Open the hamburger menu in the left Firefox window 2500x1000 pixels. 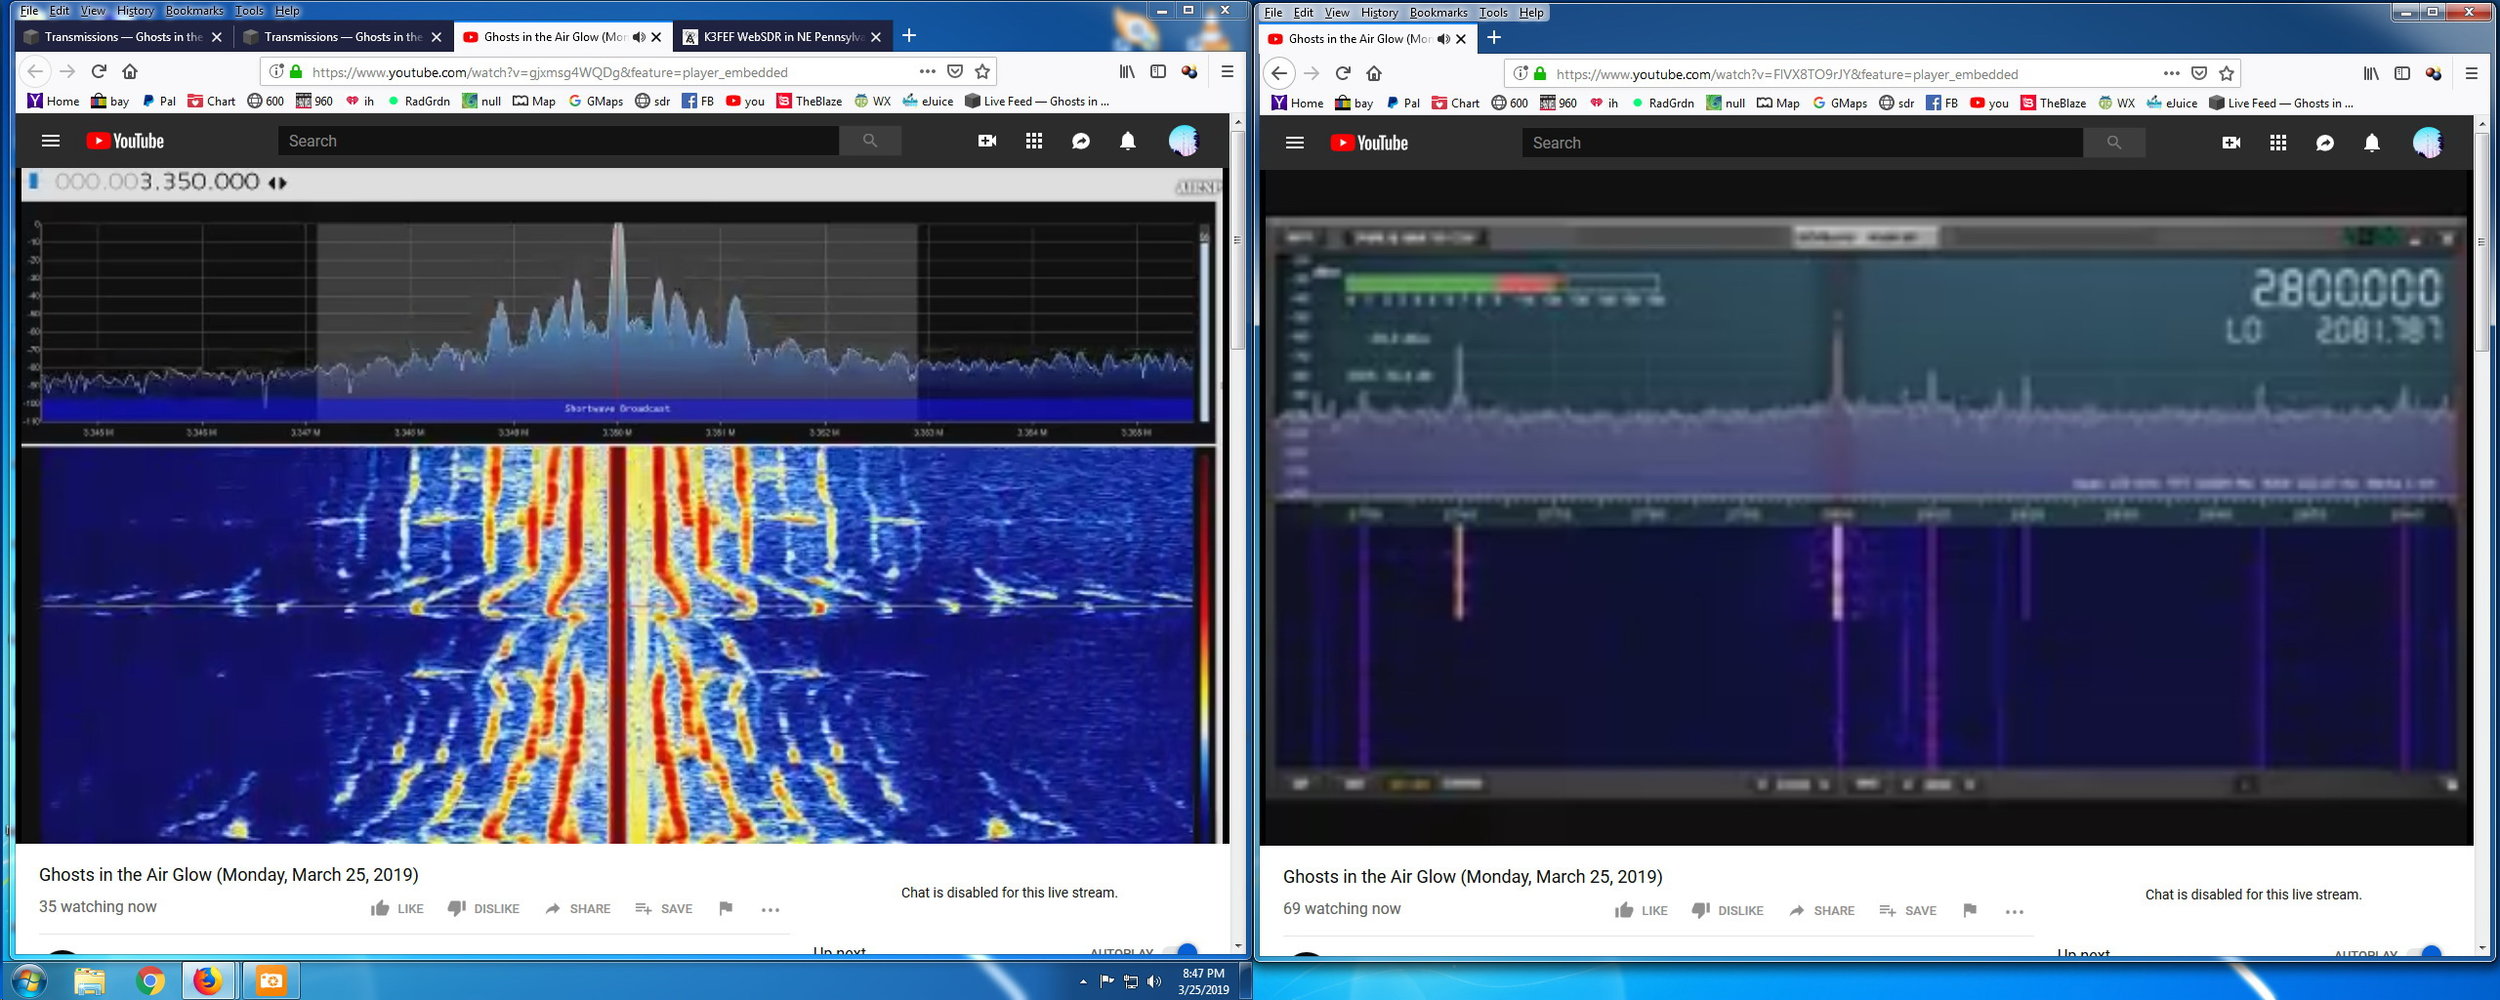click(1227, 71)
